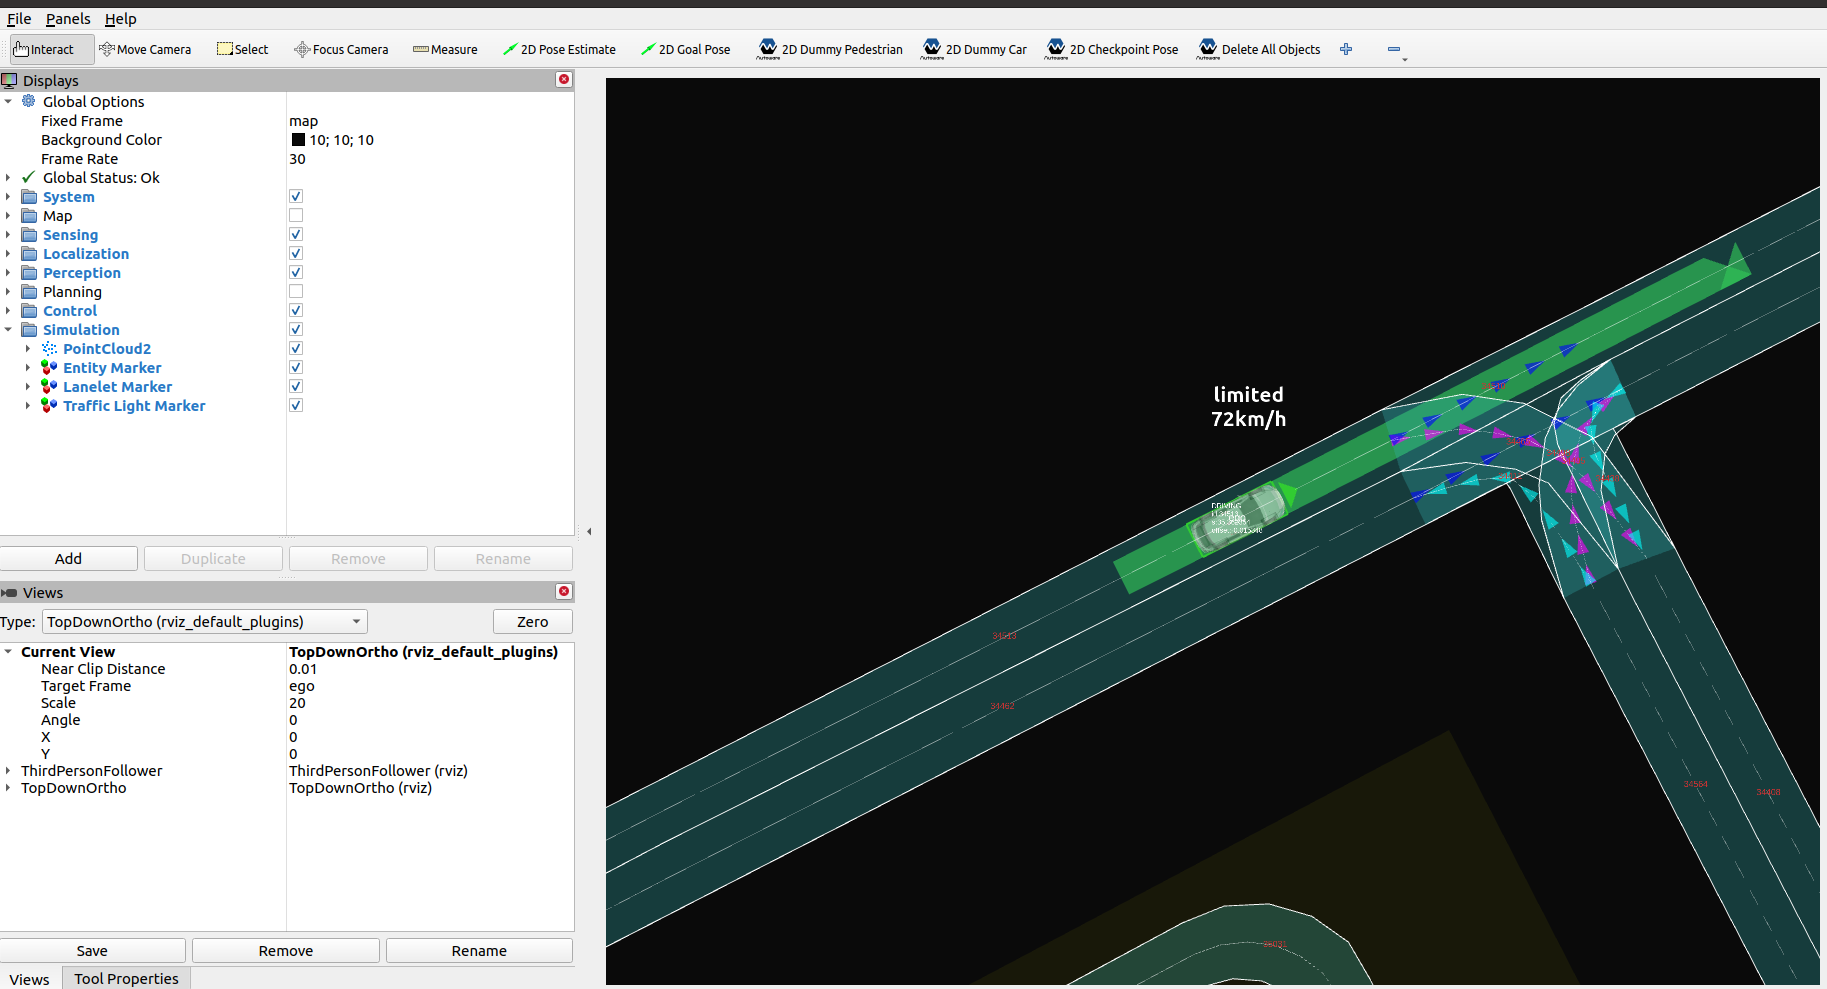This screenshot has height=989, width=1827.
Task: Select the 2D Pose Estimate tool
Action: [x=559, y=48]
